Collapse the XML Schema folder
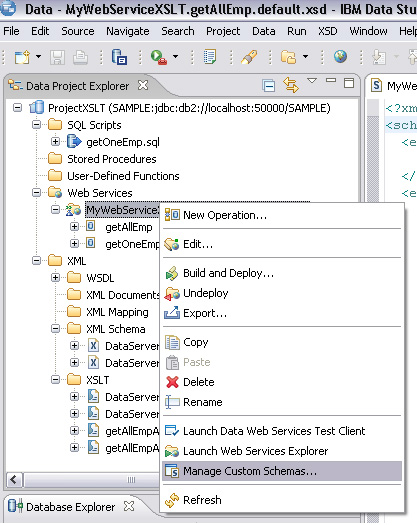 pos(55,329)
